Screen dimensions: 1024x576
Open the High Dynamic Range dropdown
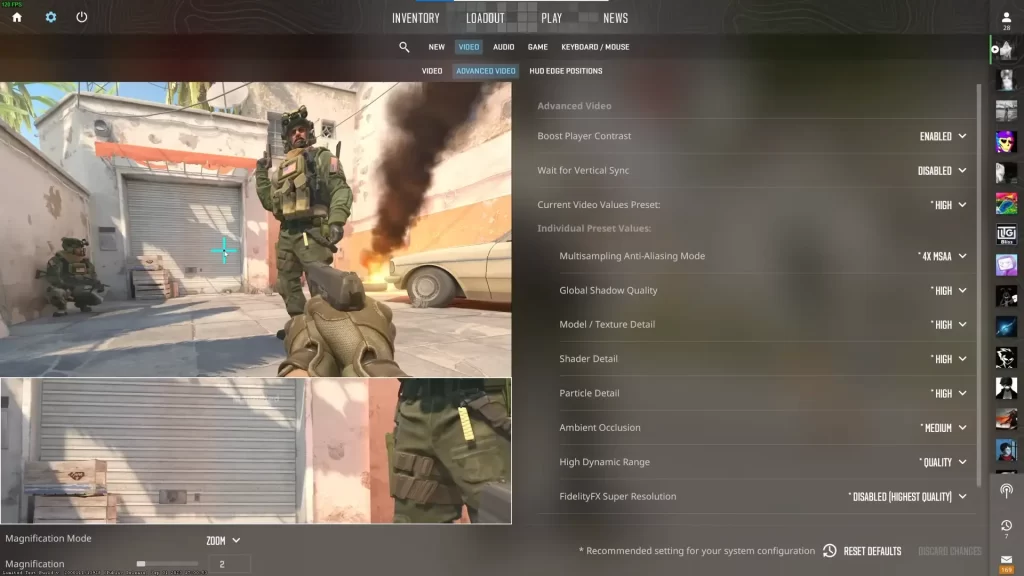(943, 462)
